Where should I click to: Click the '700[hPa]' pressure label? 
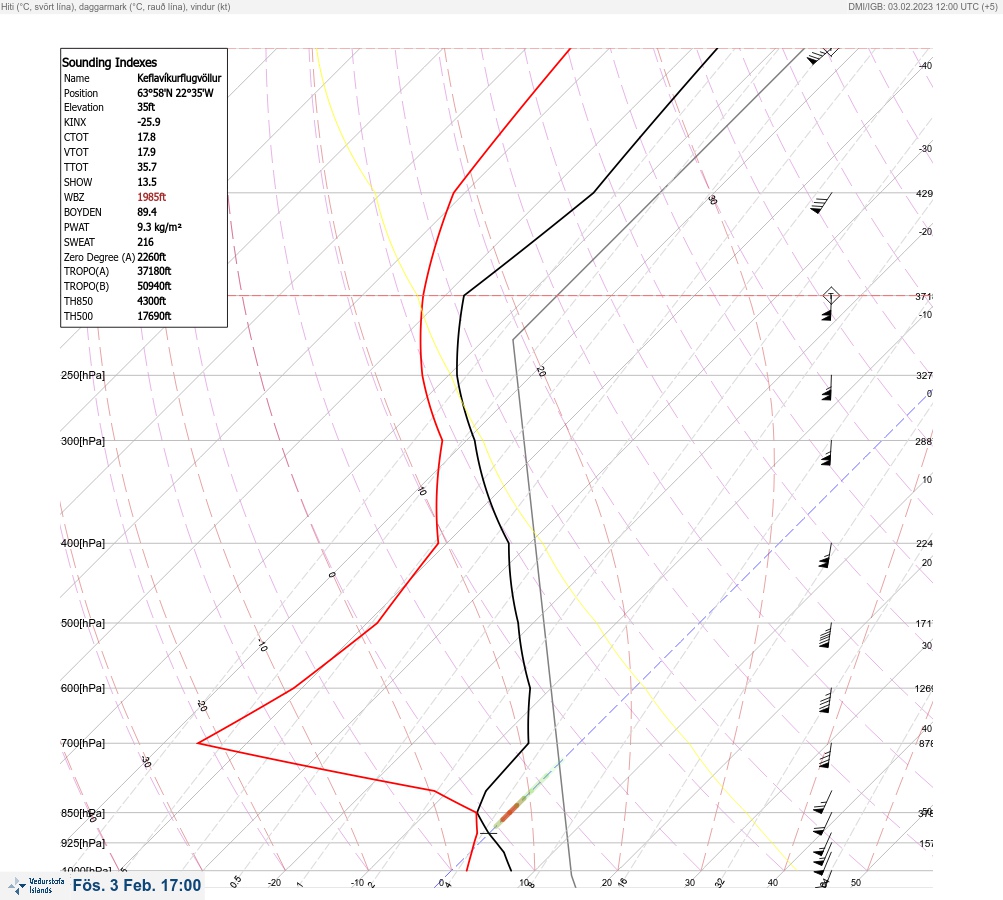[x=83, y=743]
